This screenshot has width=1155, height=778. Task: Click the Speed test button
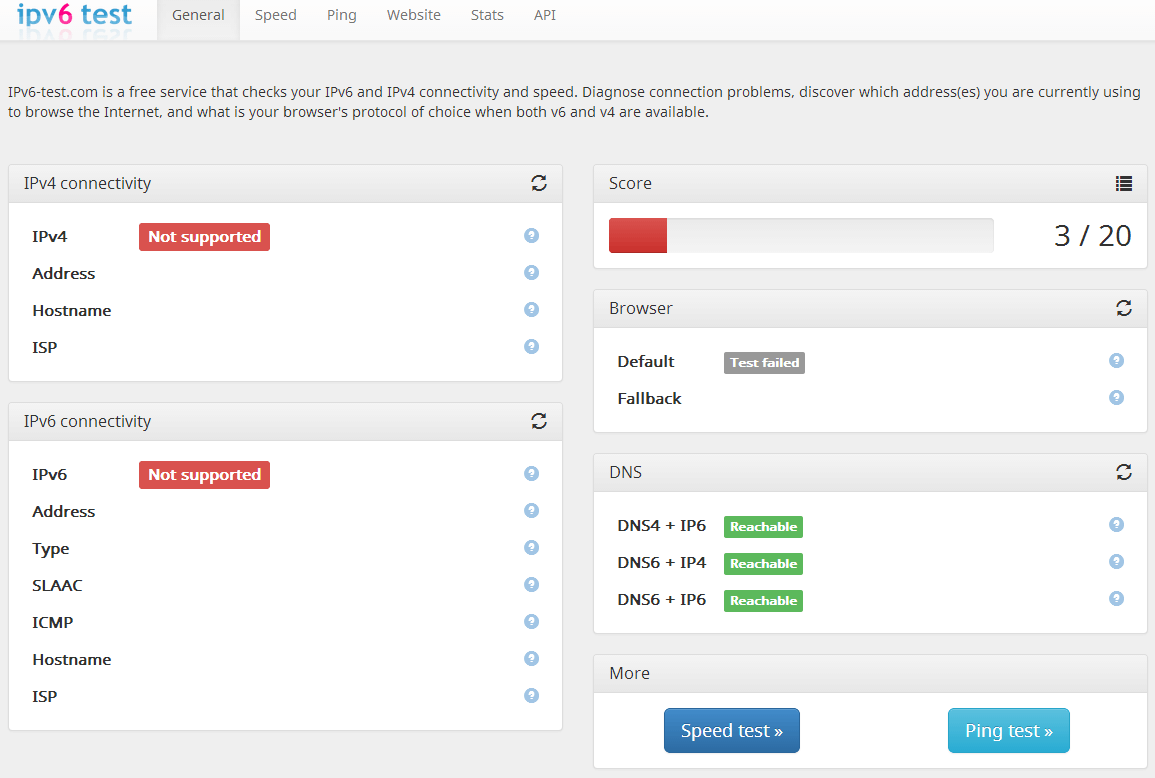click(731, 731)
